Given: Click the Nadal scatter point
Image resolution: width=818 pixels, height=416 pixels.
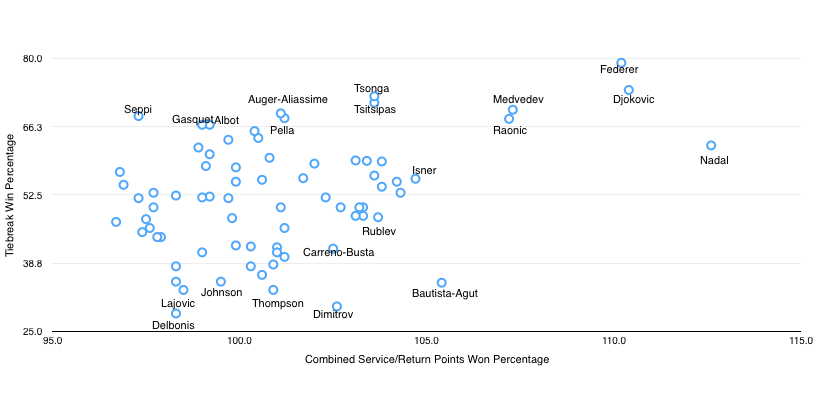Looking at the screenshot, I should tap(711, 146).
